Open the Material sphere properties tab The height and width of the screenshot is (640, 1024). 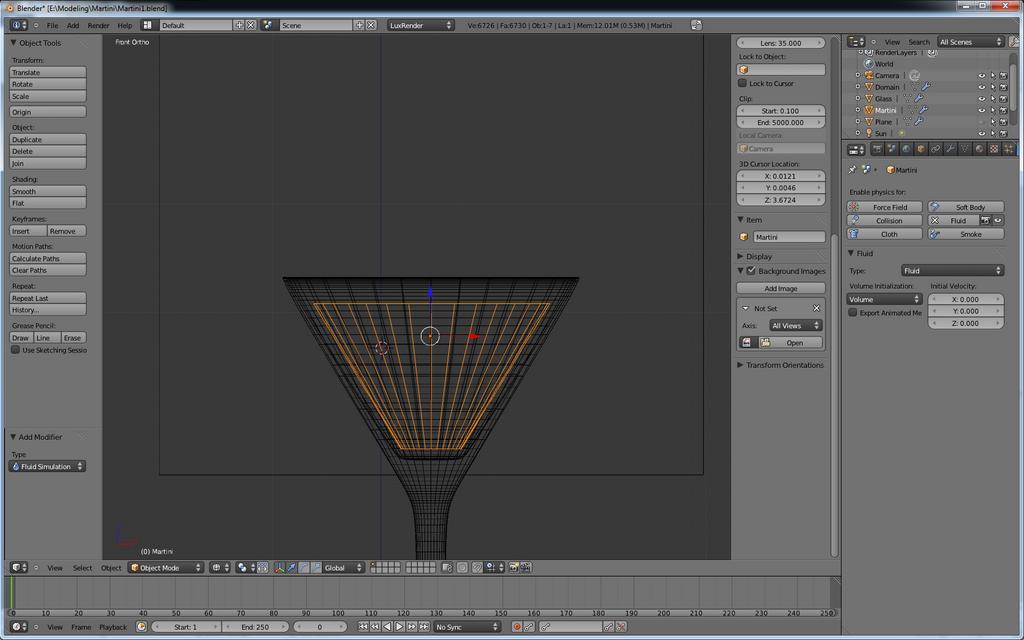(x=979, y=150)
